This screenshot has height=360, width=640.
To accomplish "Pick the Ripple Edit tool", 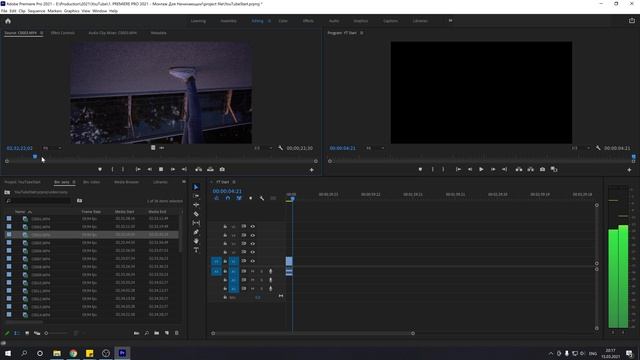I will (196, 205).
